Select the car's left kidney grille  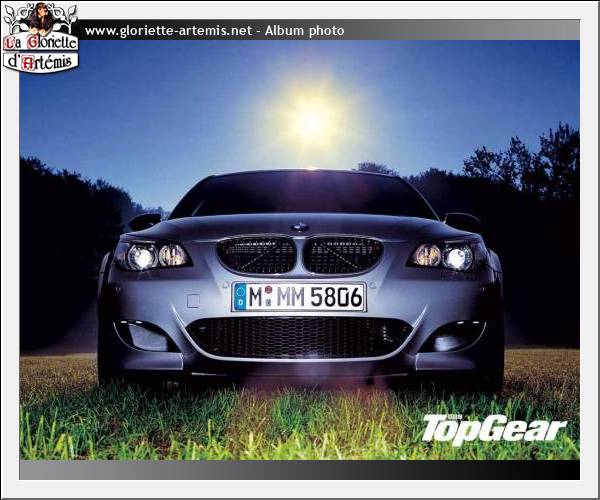pyautogui.click(x=256, y=255)
